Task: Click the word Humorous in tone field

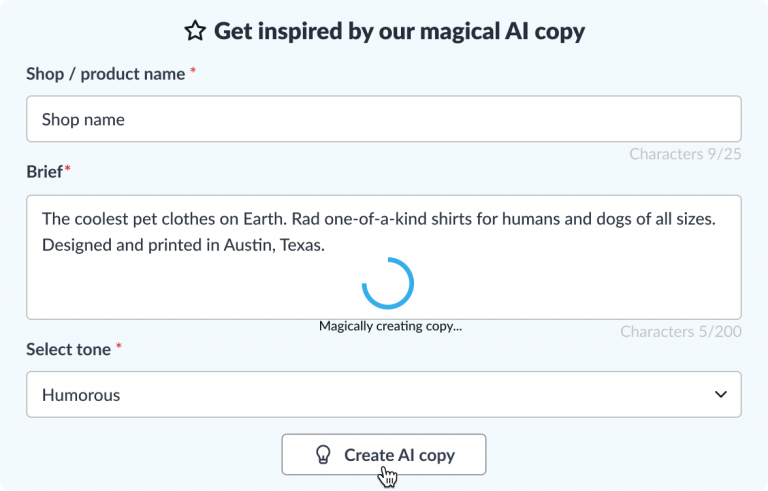Action: coord(81,395)
